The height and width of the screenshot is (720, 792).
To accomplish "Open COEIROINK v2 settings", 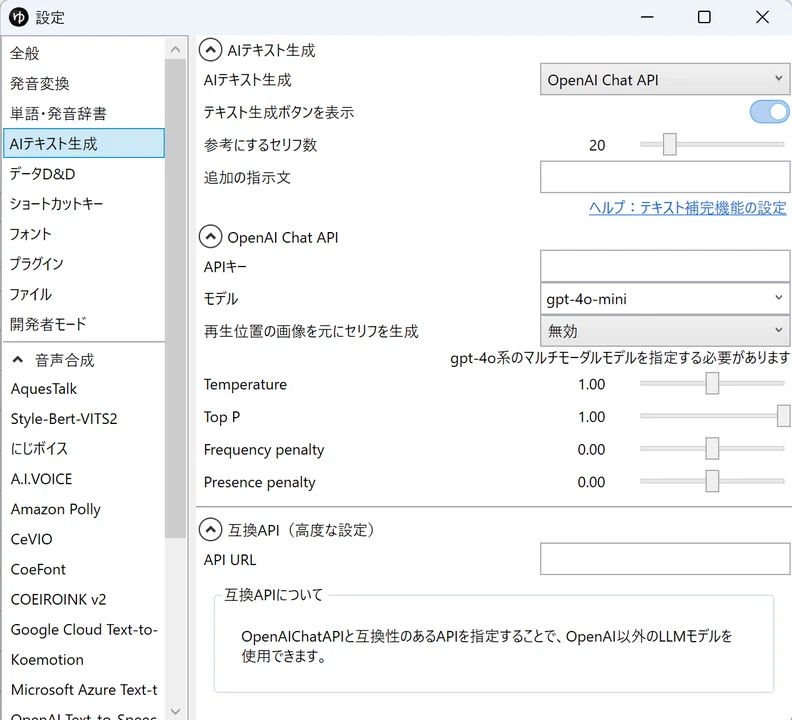I will pos(84,599).
